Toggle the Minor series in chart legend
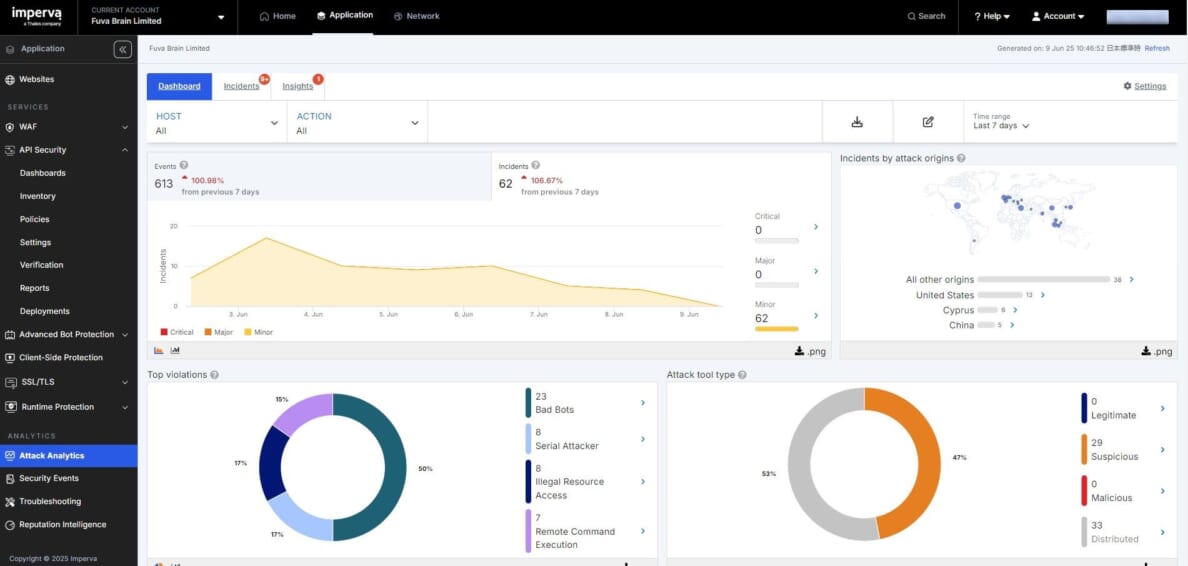 [258, 332]
